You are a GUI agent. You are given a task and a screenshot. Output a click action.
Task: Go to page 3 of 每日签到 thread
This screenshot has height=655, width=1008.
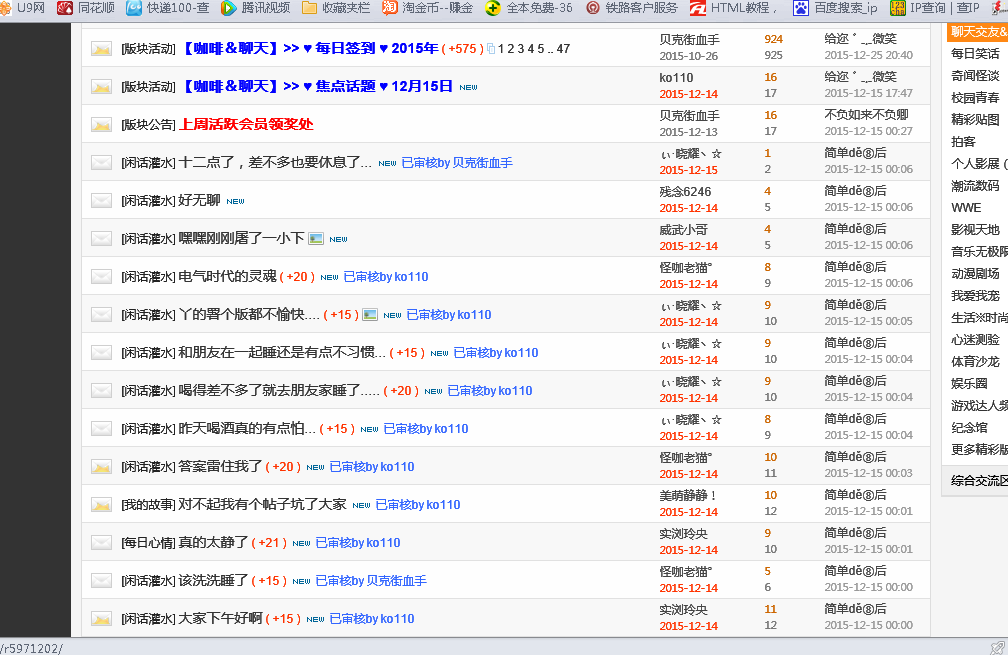point(521,49)
